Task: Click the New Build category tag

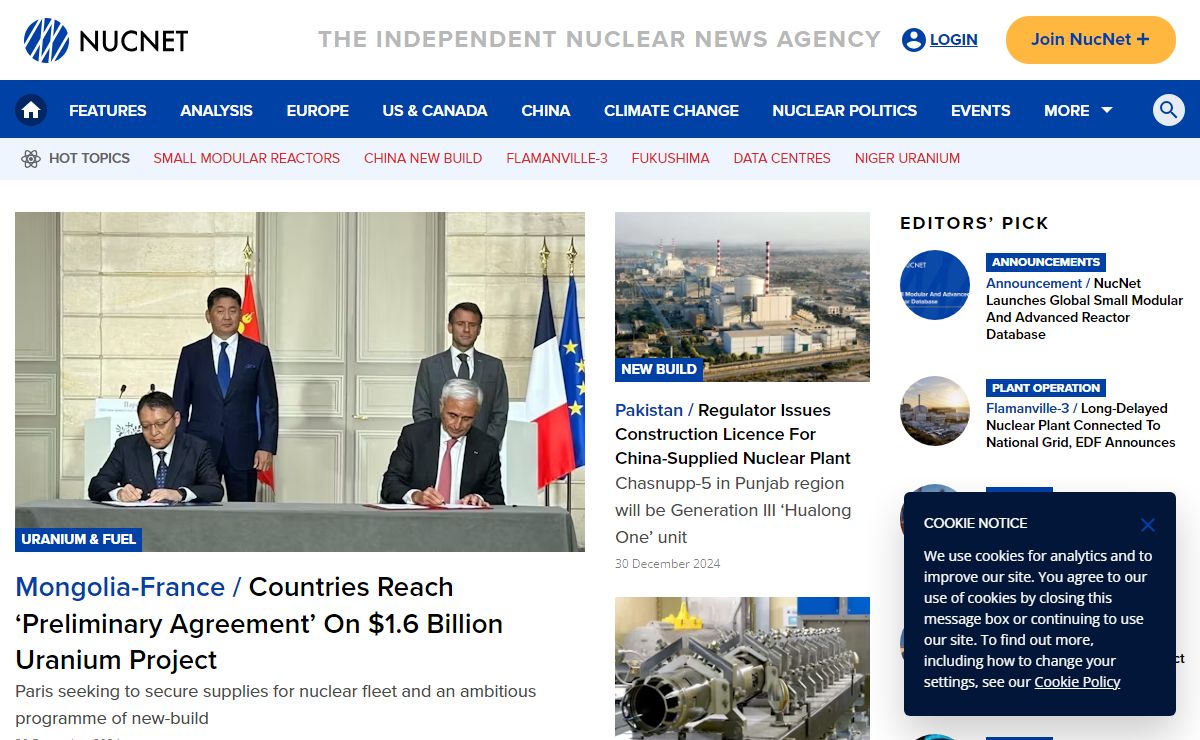Action: [659, 369]
